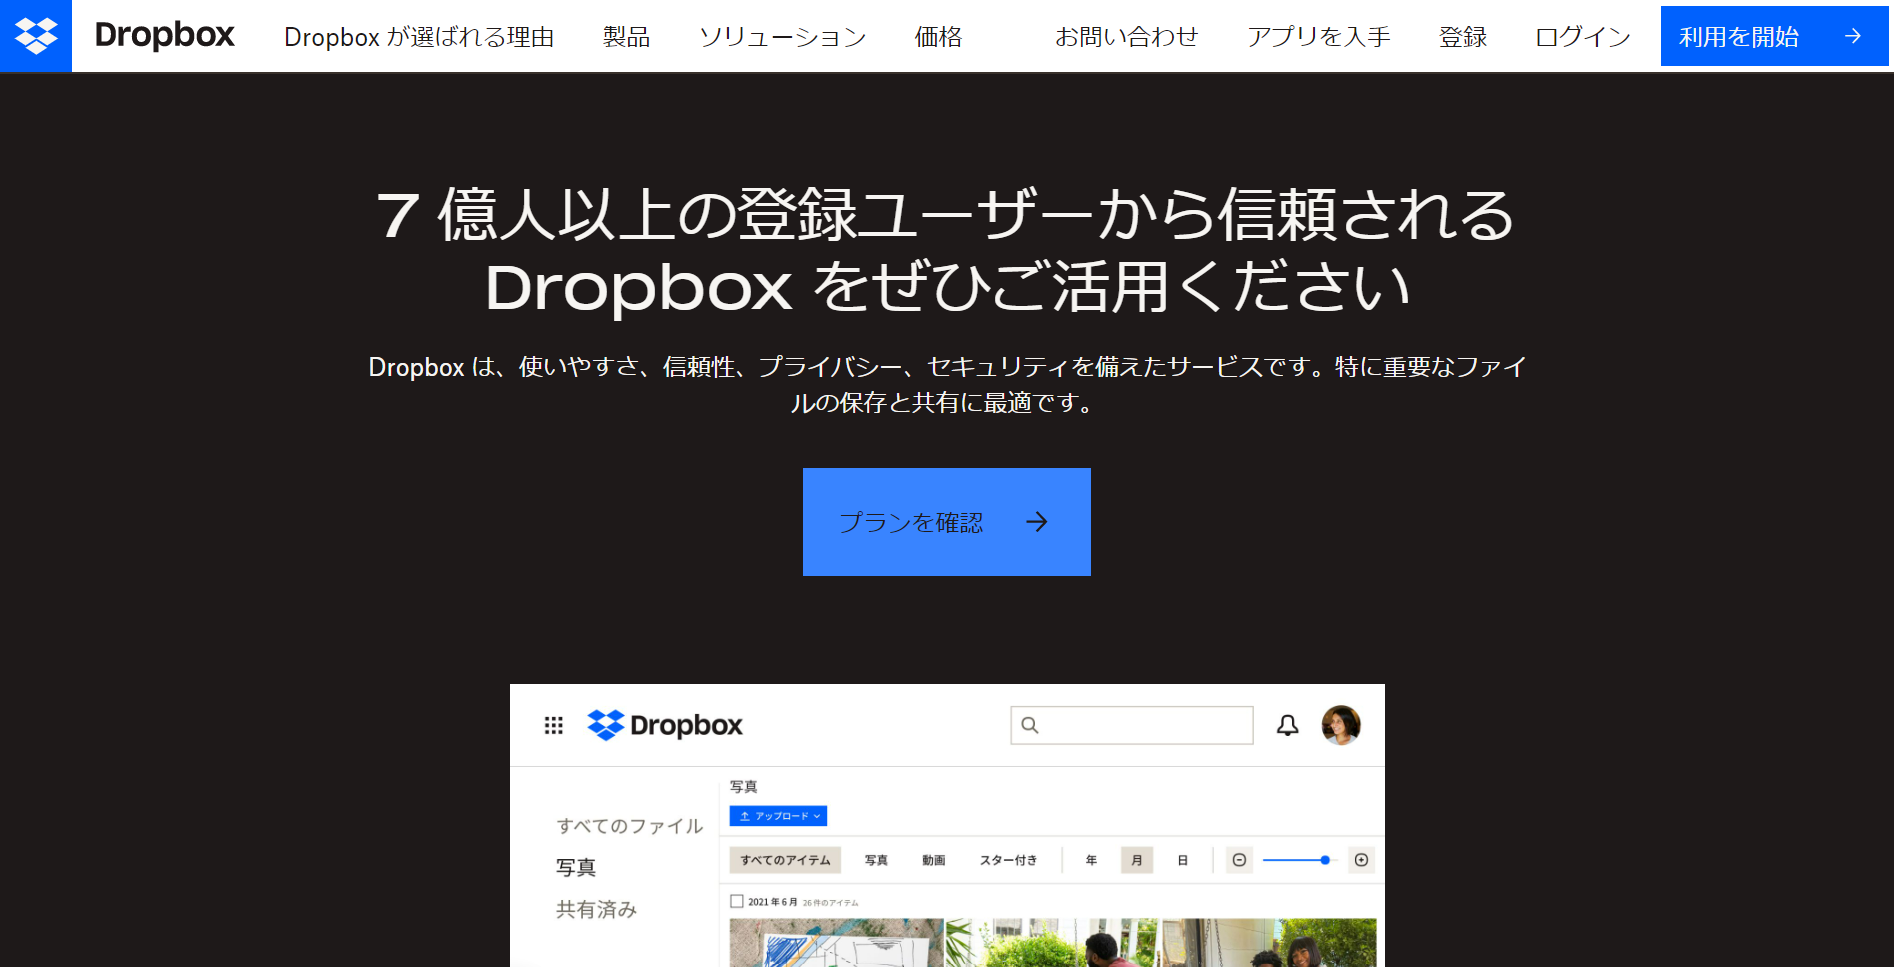Viewport: 1894px width, 967px height.
Task: Click the notification bell icon
Action: 1288,725
